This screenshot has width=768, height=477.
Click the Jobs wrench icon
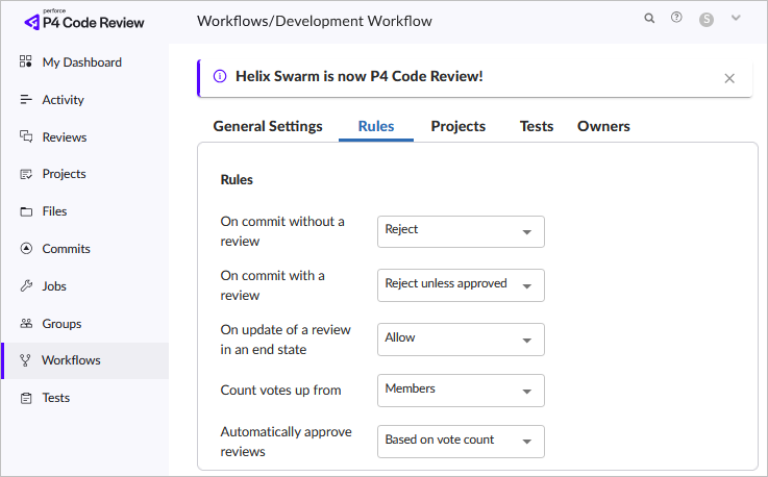pyautogui.click(x=26, y=286)
